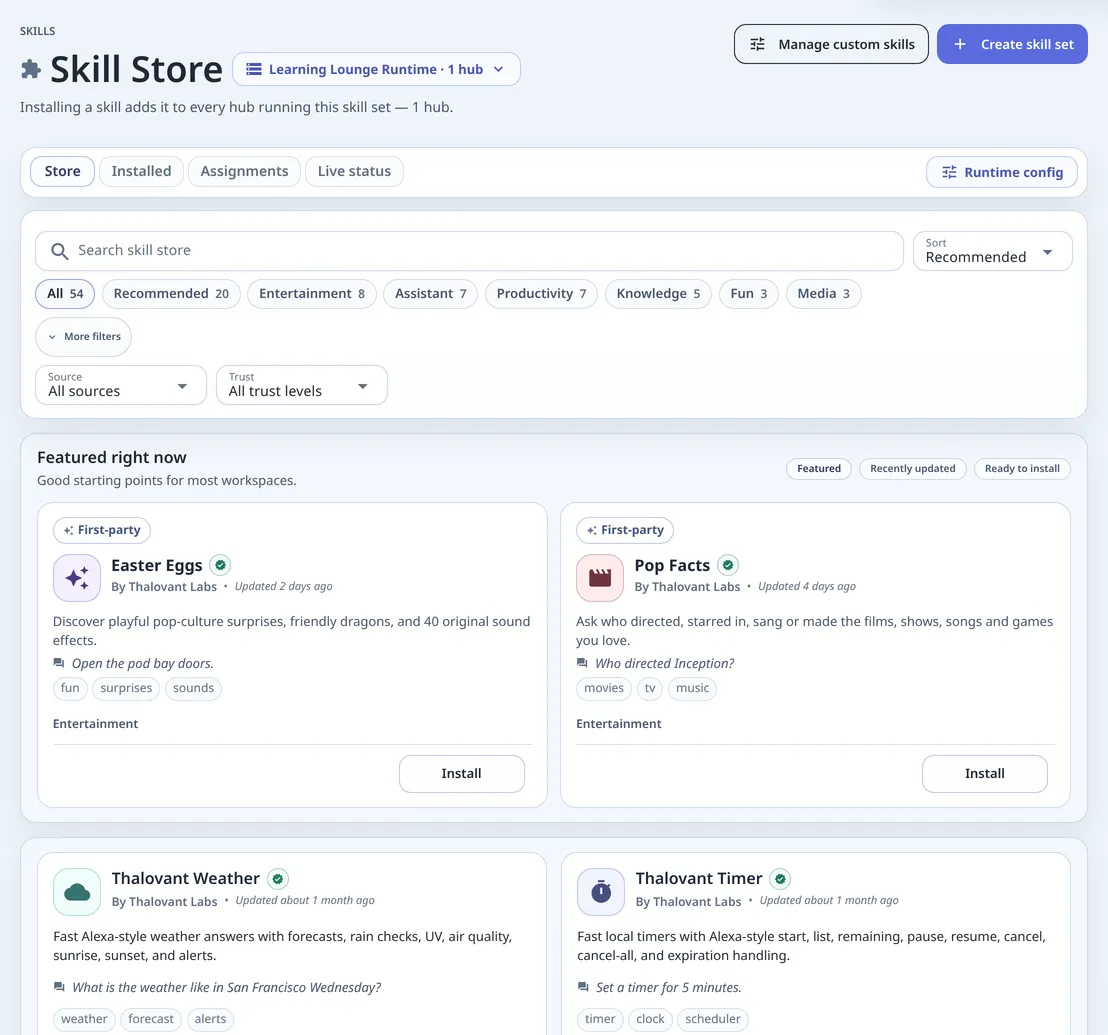Click 'Updated 4 days ago' on Pop Facts
This screenshot has width=1108, height=1035.
[x=806, y=586]
